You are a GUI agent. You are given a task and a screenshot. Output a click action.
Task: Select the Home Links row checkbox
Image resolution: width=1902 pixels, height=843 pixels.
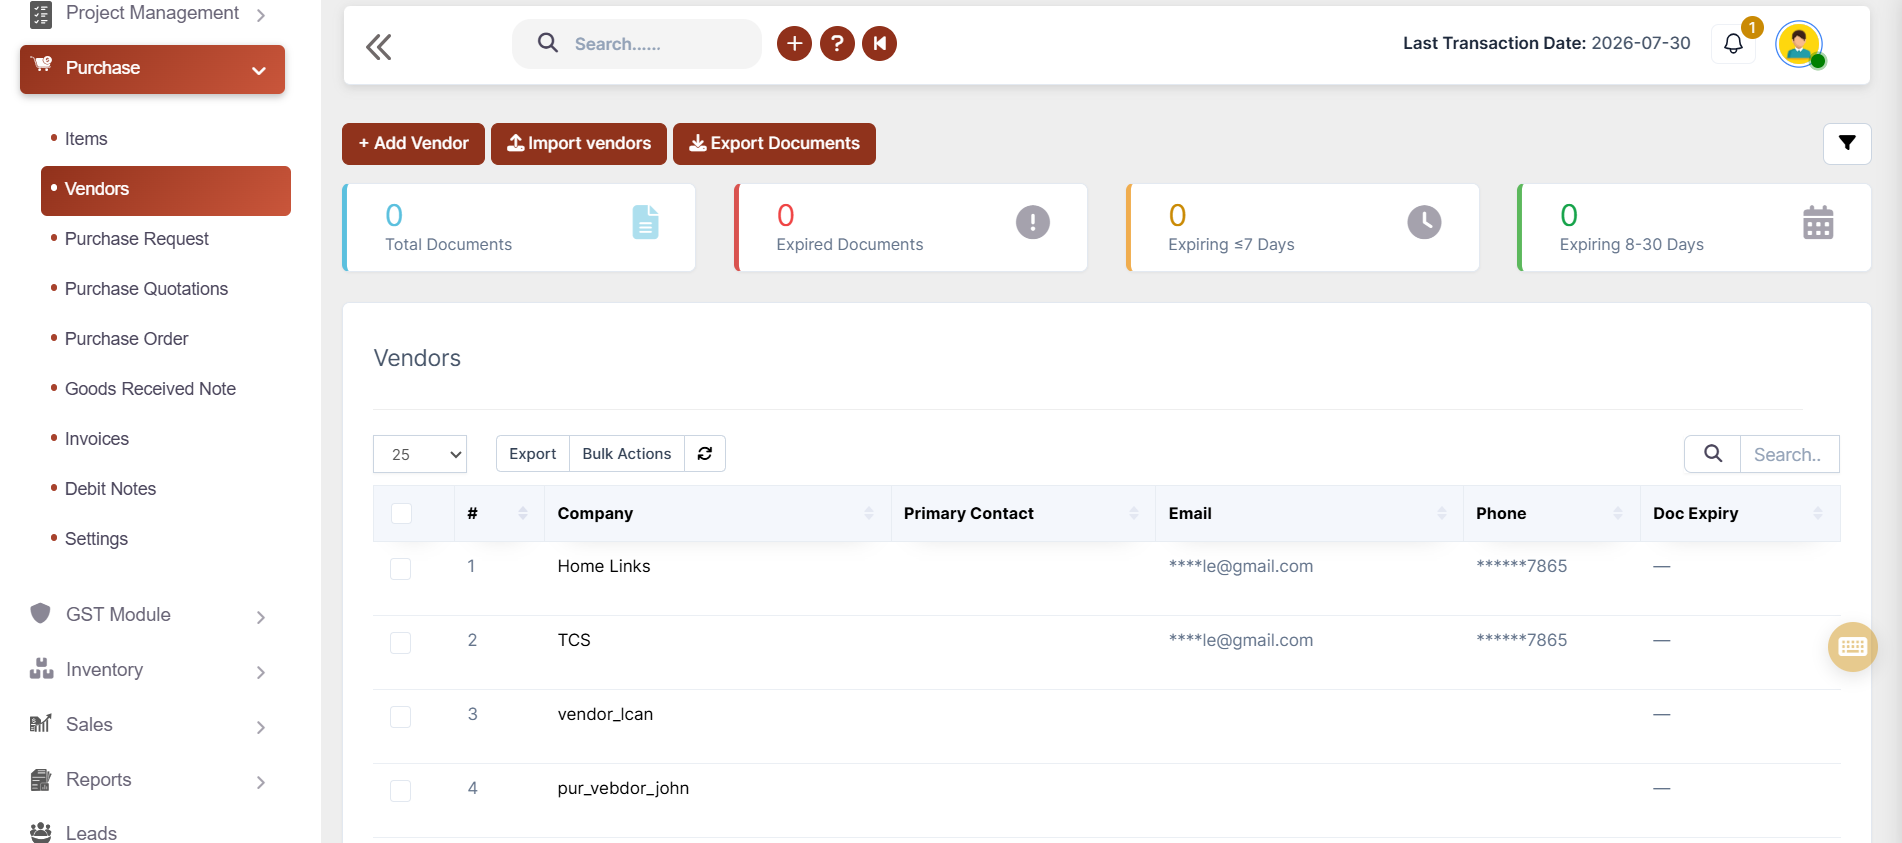[401, 569]
